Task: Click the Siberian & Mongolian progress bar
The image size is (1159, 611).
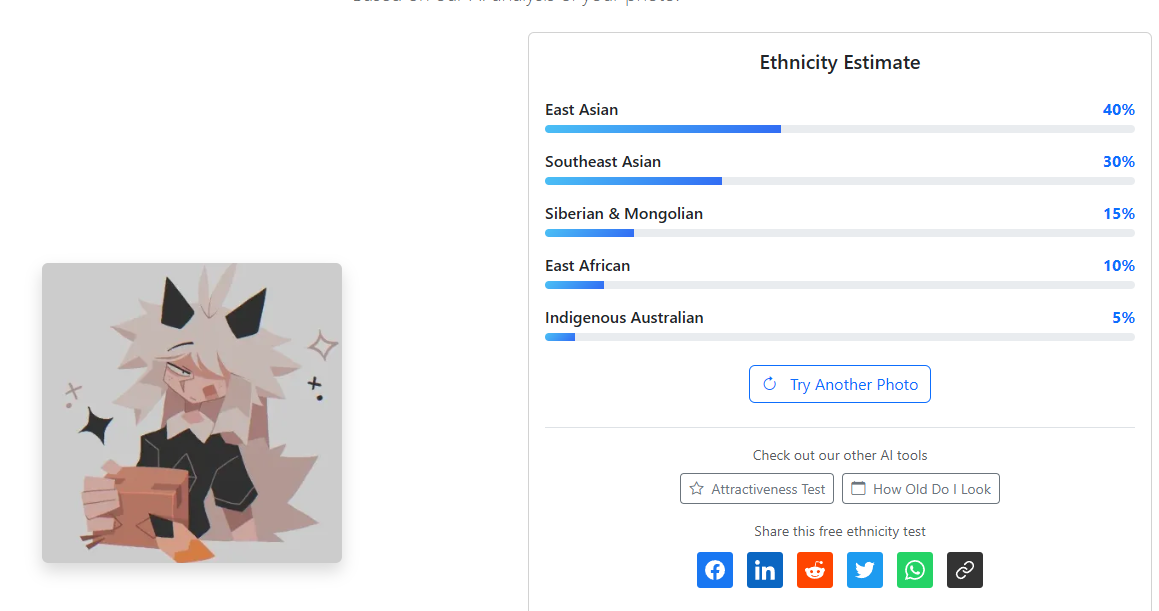Action: point(839,233)
